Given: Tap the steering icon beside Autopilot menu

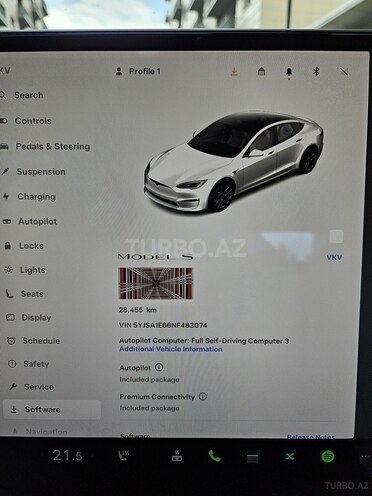Looking at the screenshot, I should [x=7, y=221].
